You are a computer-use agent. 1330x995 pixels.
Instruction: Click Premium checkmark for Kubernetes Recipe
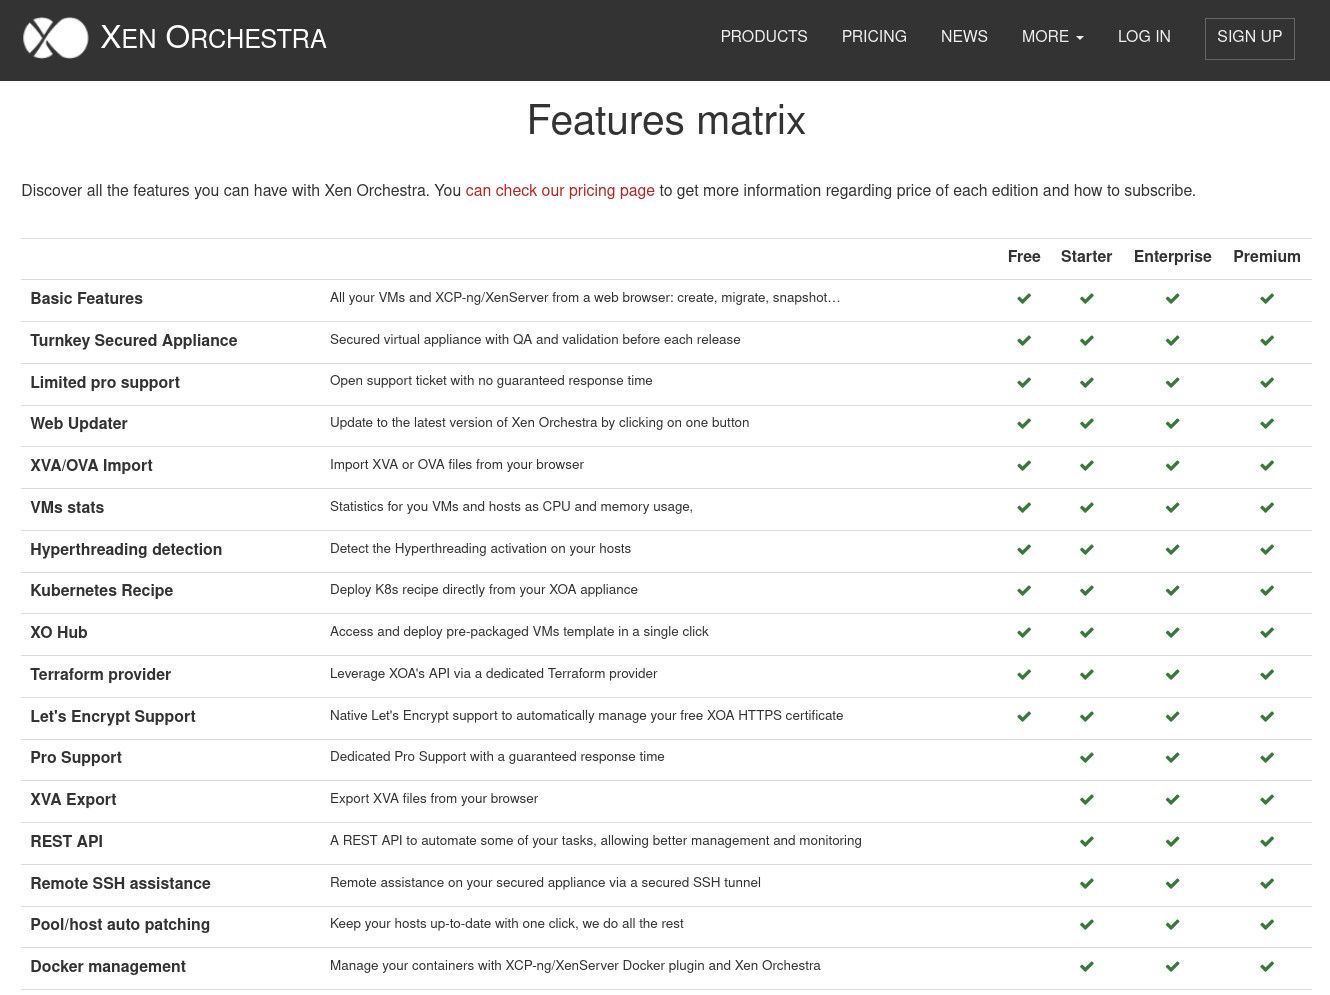click(x=1267, y=591)
